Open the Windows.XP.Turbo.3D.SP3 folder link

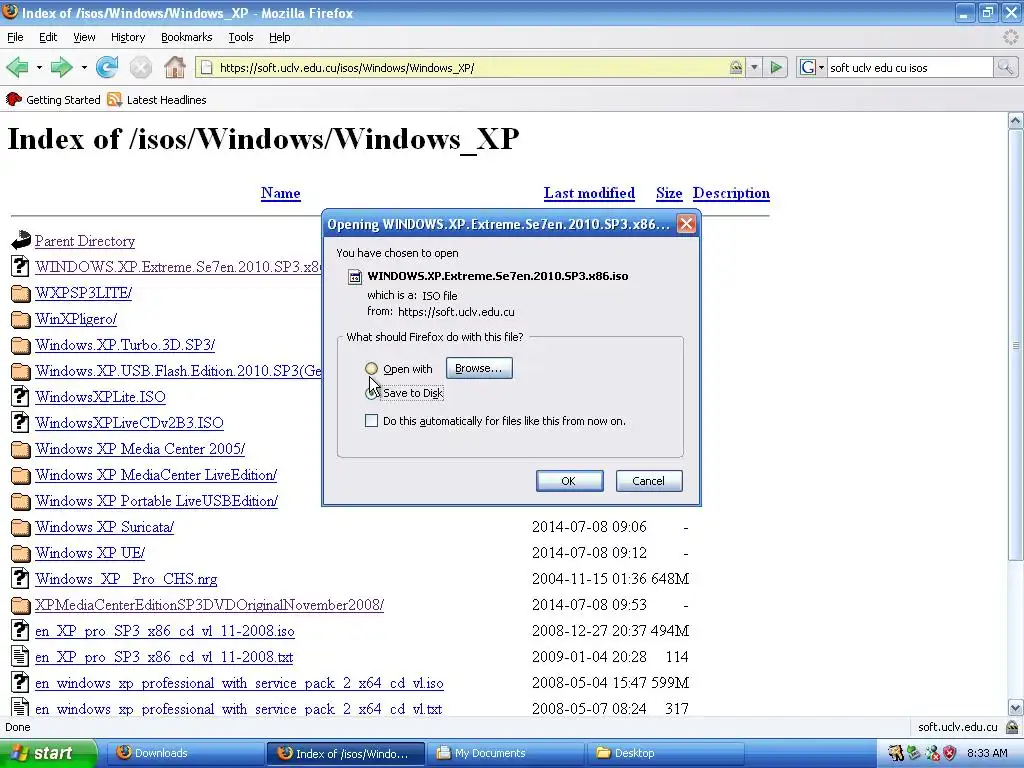[x=125, y=345]
